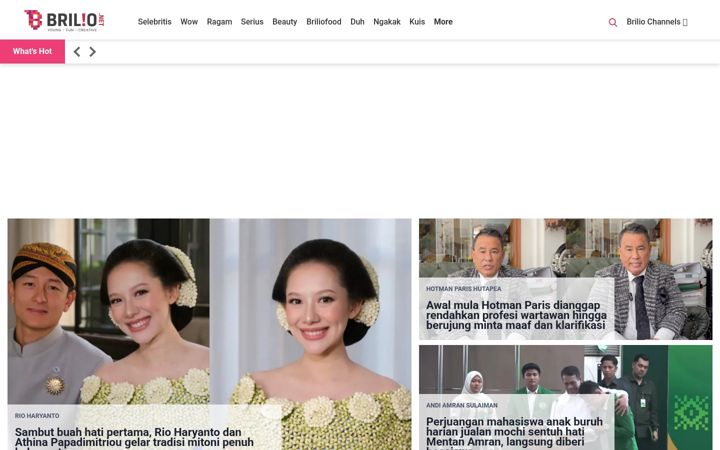Read the Rio Haryanto mitoni tradition article
720x450 pixels.
coord(134,439)
